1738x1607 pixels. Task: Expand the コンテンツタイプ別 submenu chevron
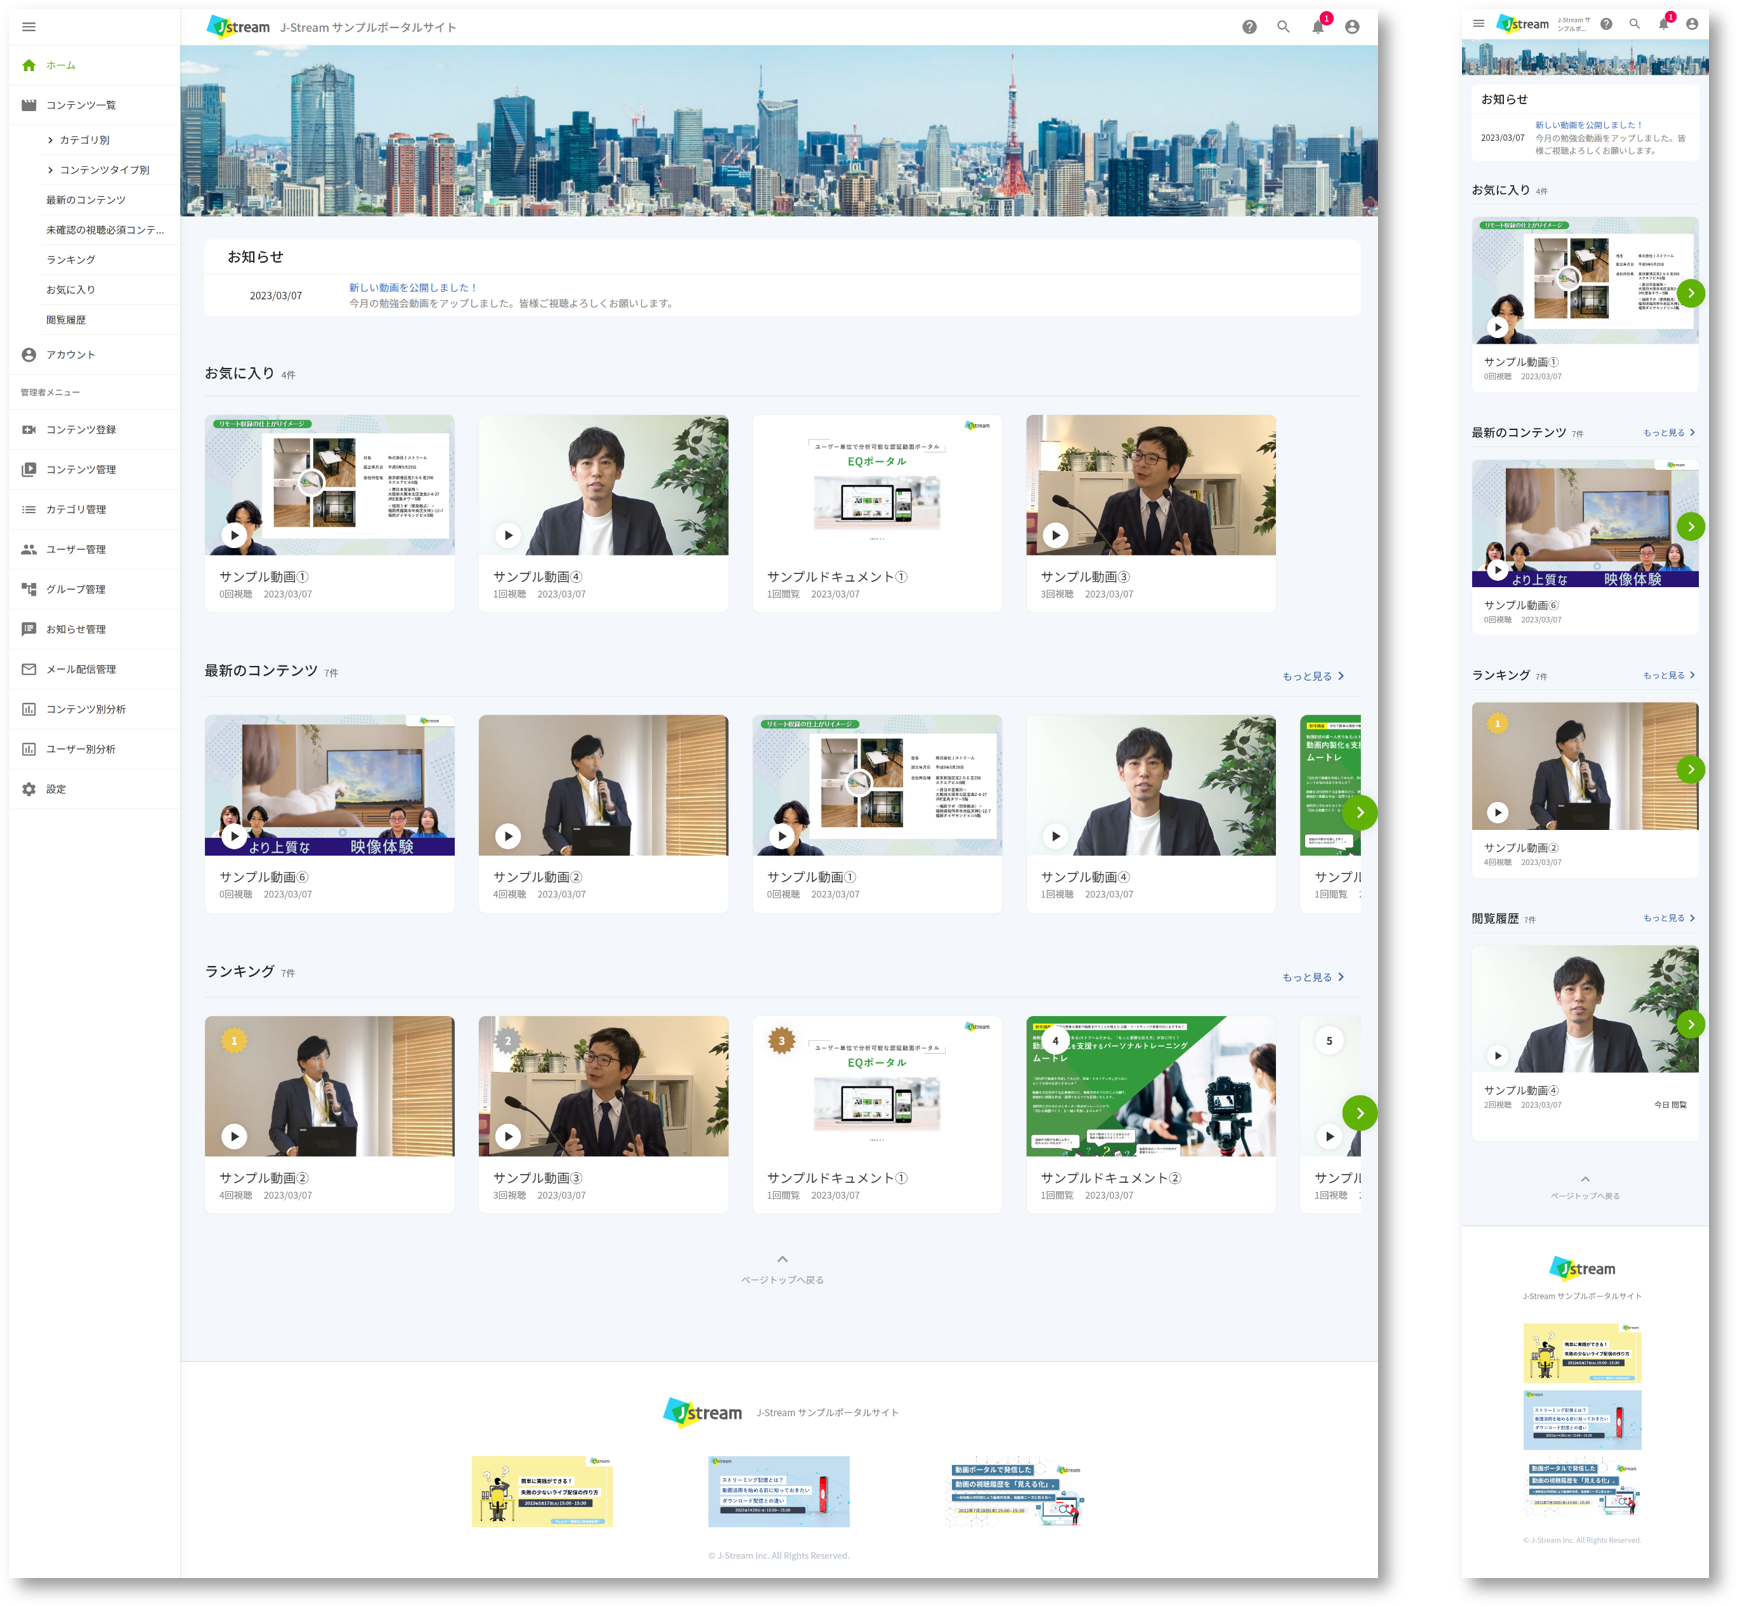tap(50, 170)
